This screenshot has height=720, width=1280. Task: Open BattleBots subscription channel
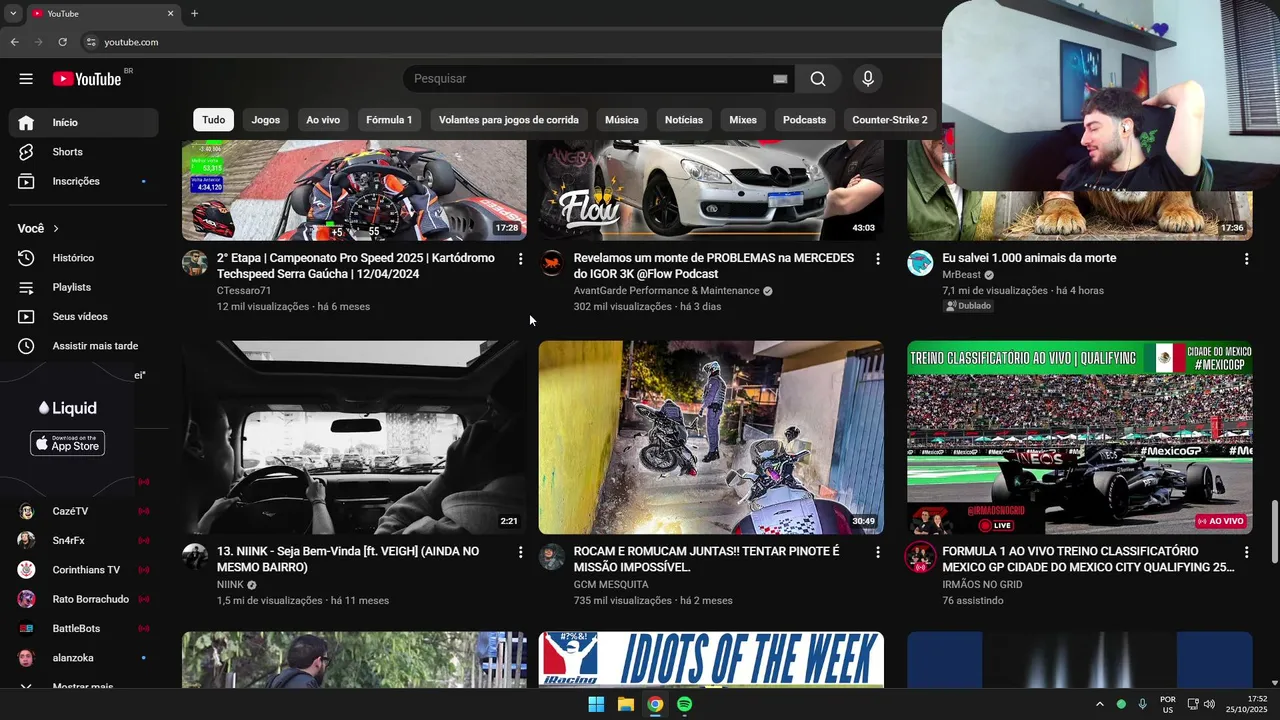pyautogui.click(x=83, y=629)
